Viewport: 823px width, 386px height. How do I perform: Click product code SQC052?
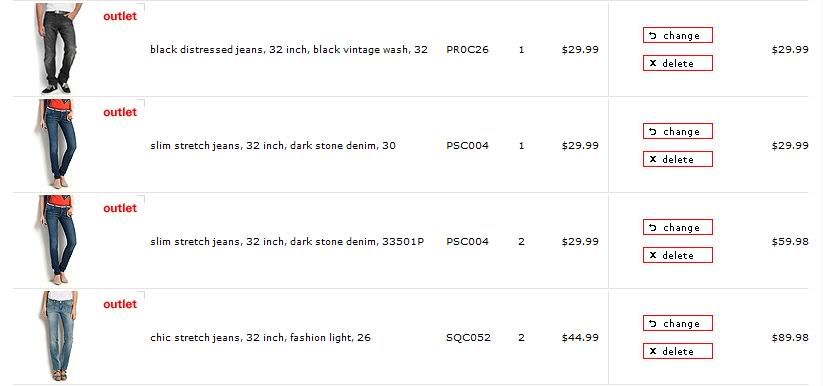click(x=468, y=338)
